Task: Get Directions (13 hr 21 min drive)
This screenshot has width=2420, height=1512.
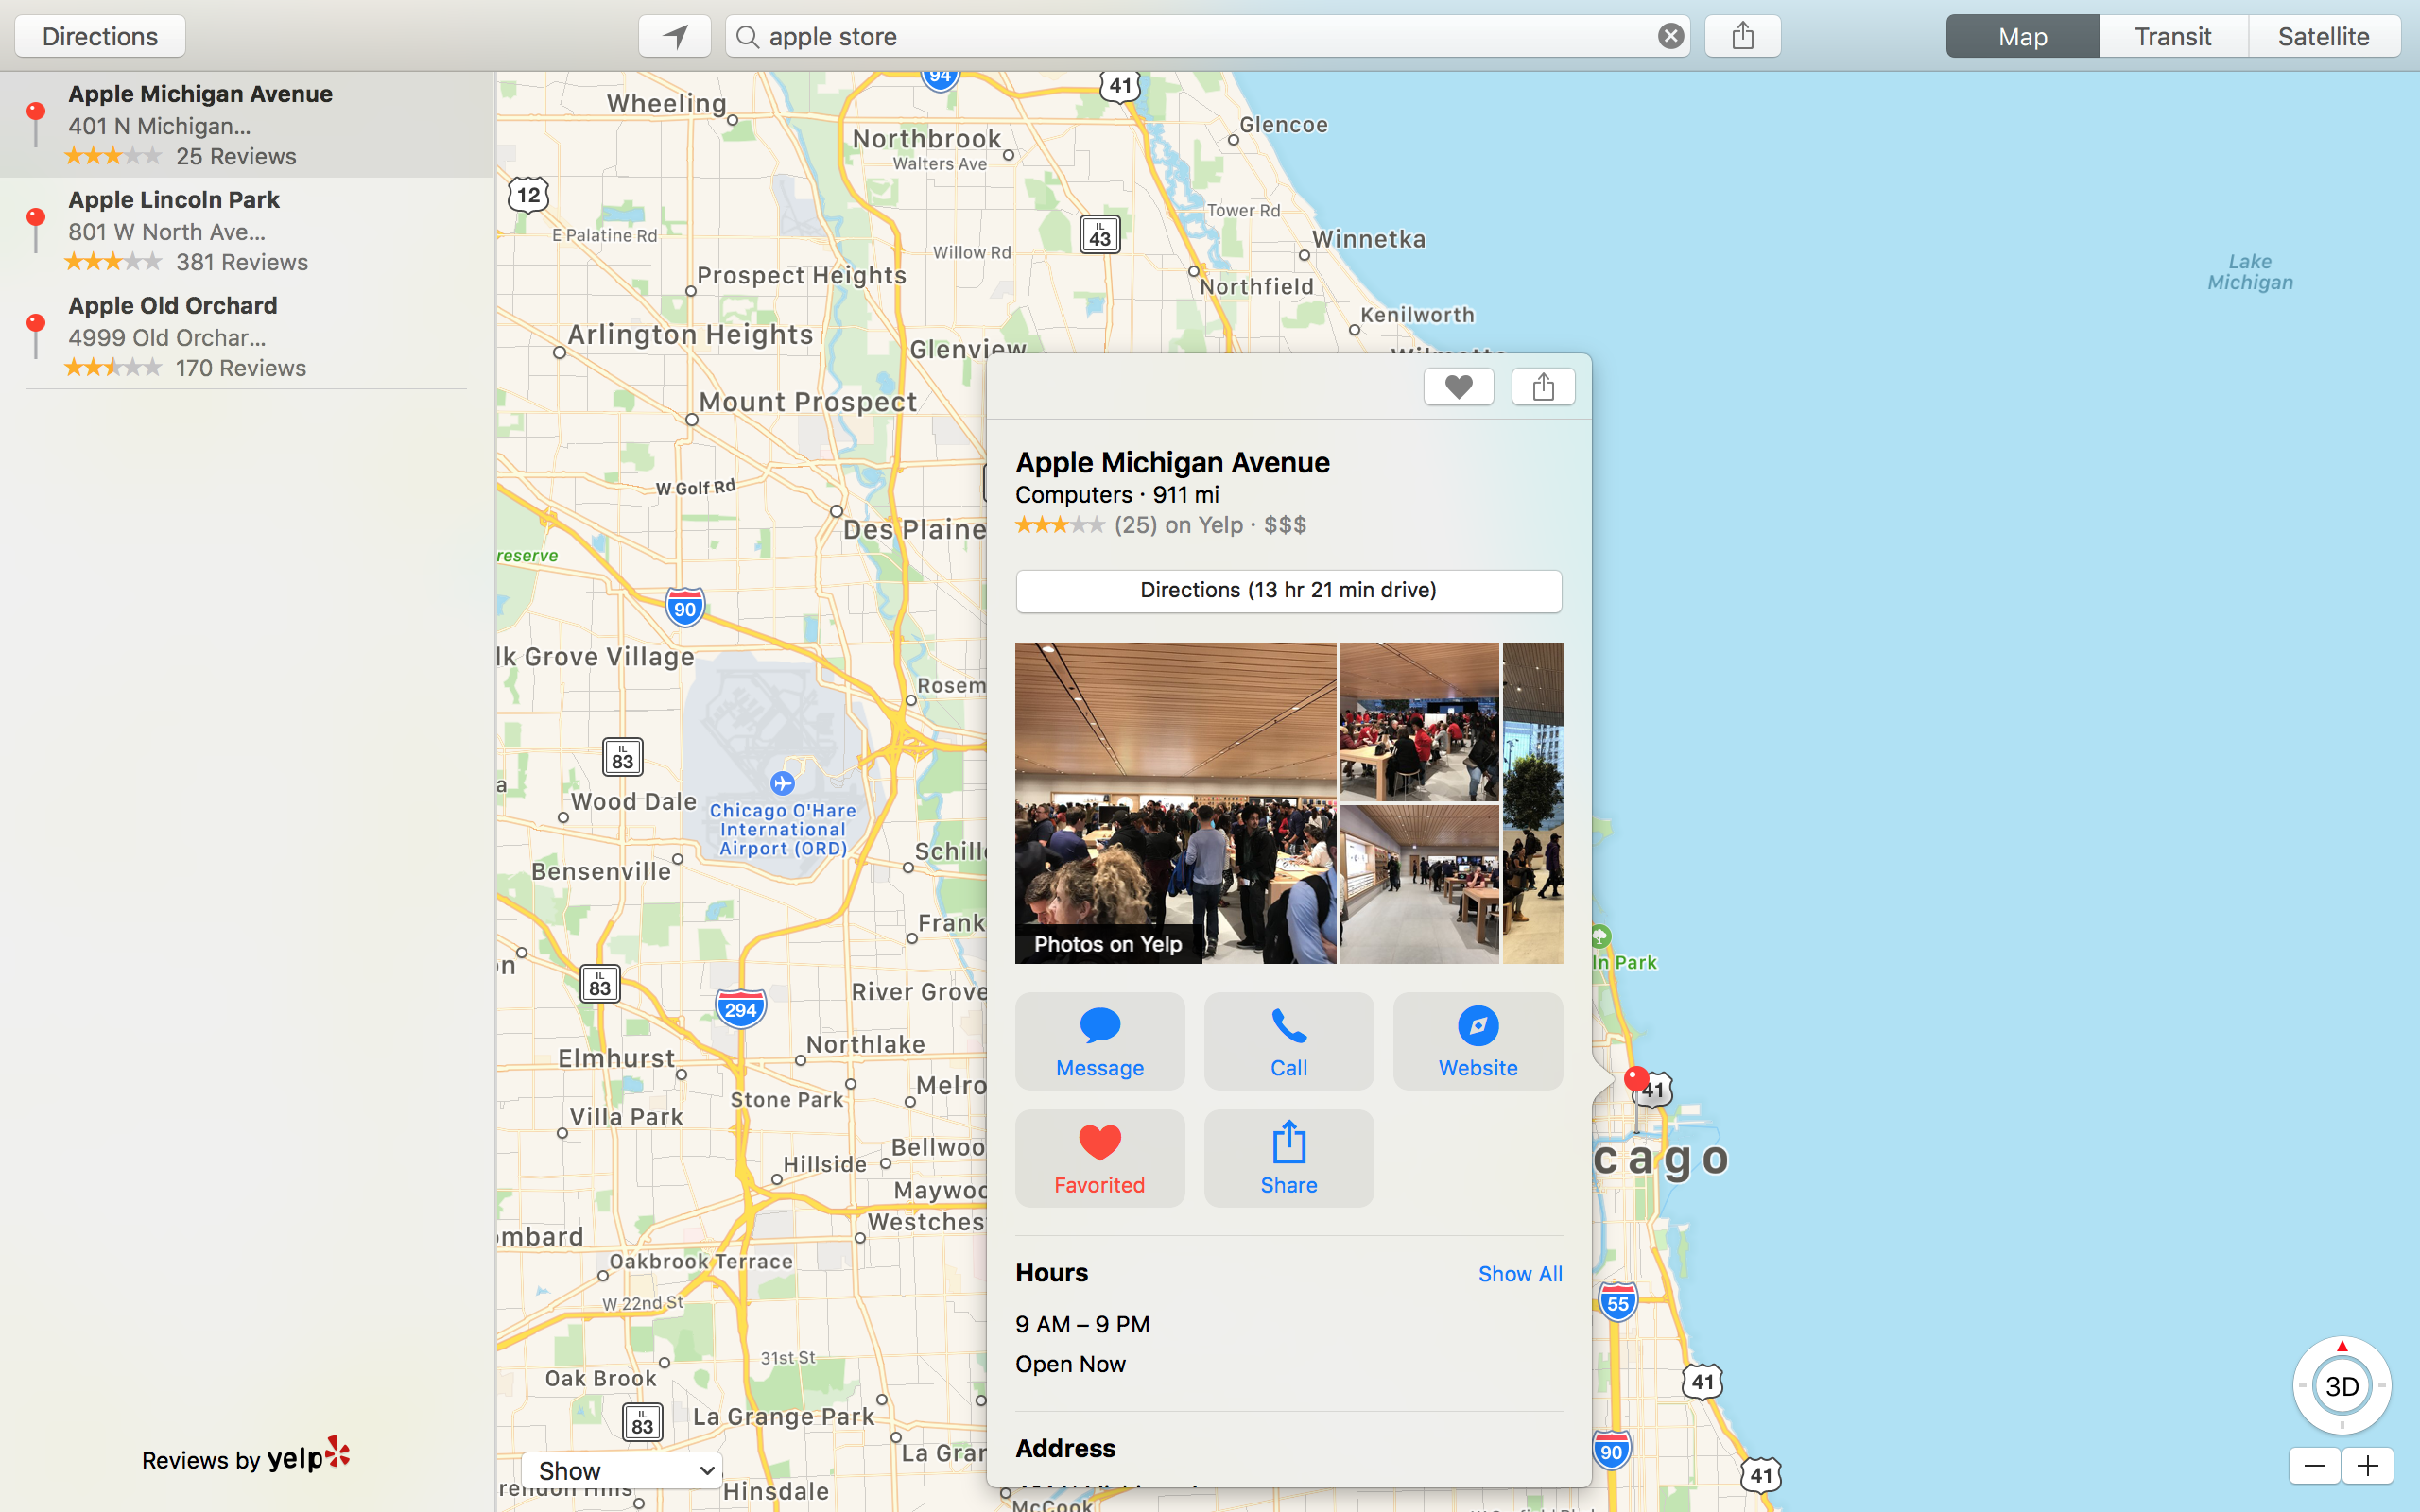Action: click(1288, 590)
